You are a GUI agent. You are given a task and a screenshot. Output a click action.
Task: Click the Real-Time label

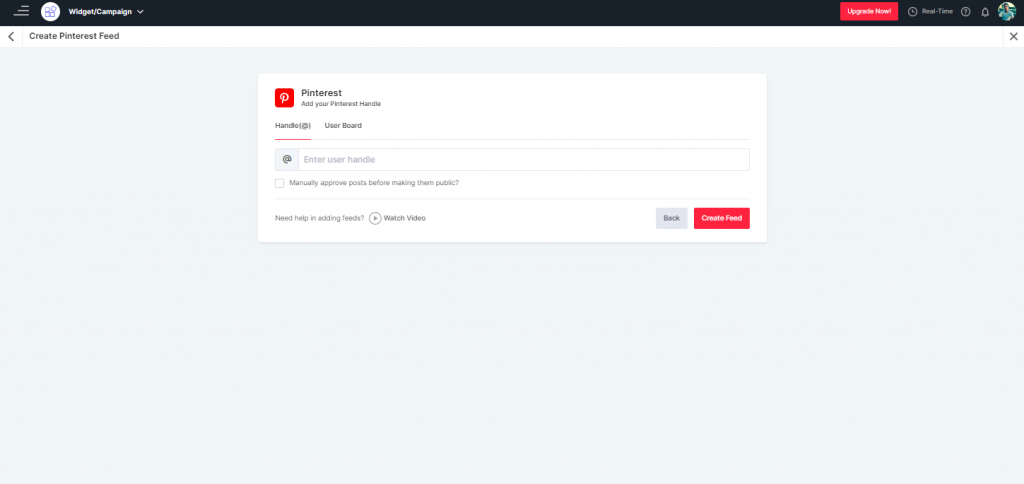pos(937,12)
